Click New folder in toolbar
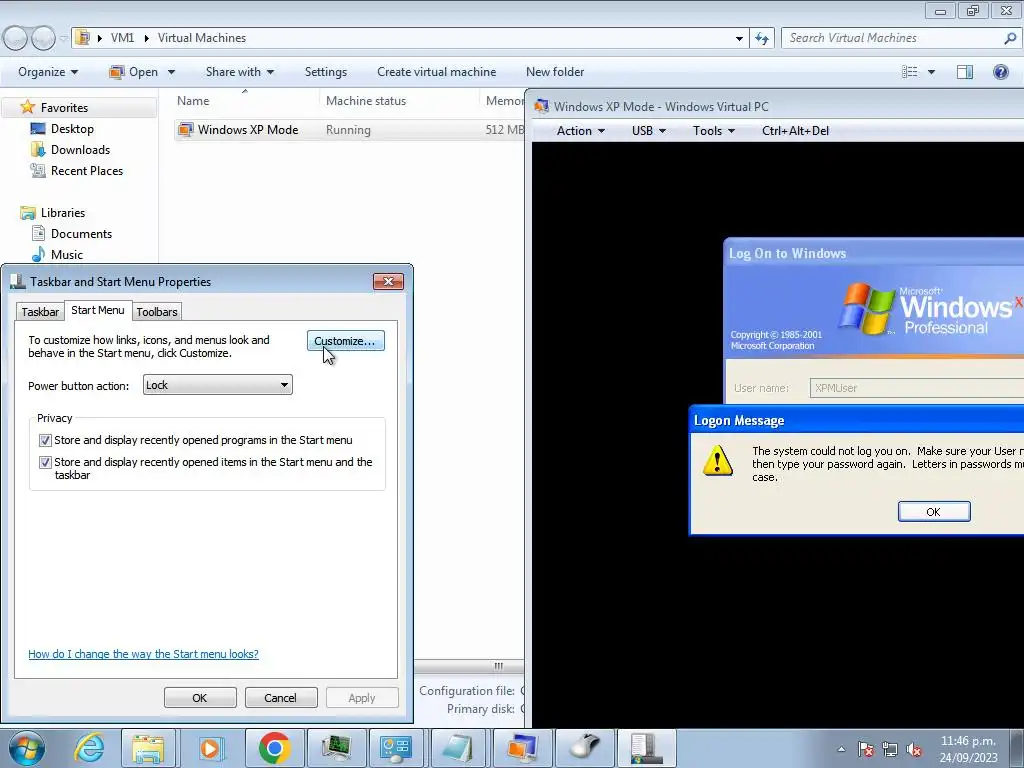Viewport: 1024px width, 768px height. coord(555,72)
